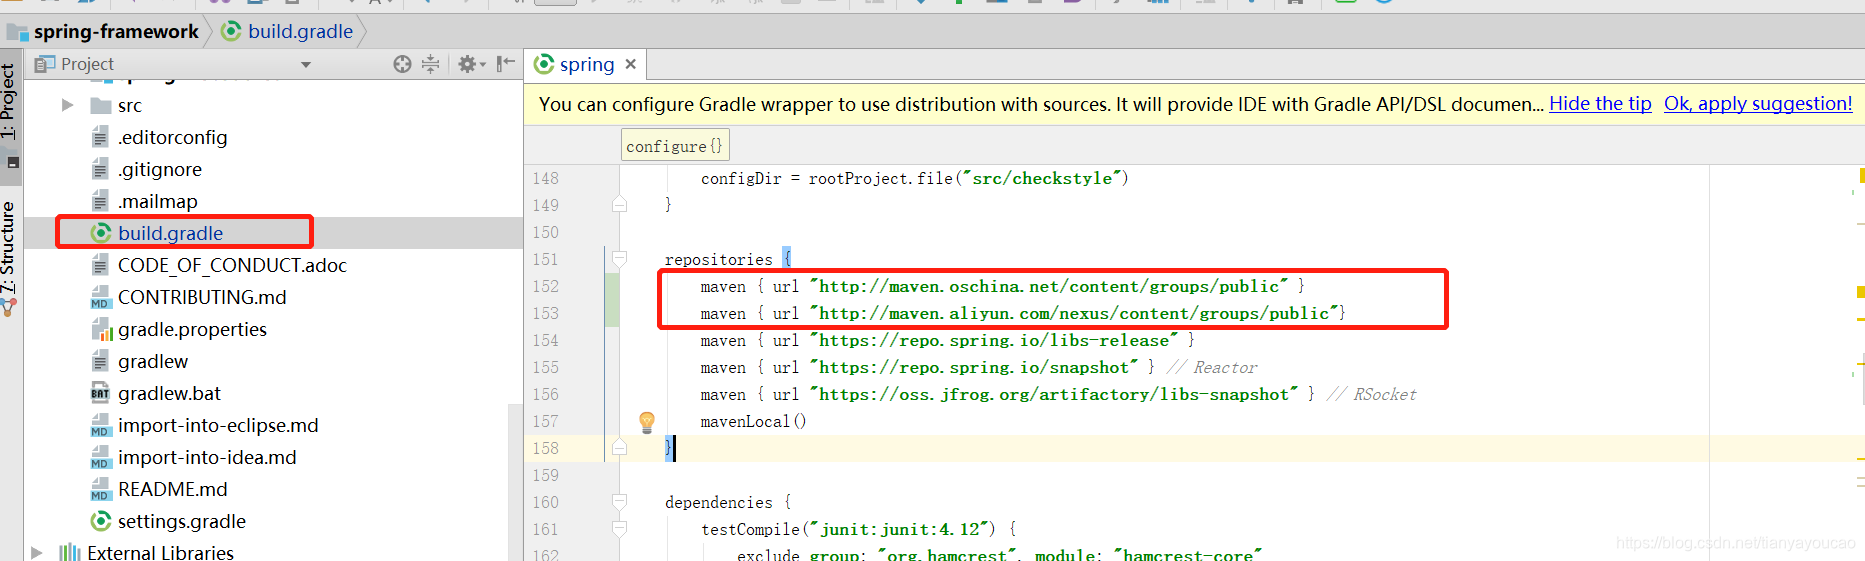The height and width of the screenshot is (561, 1865).
Task: Click the configure {} code breadcrumb
Action: (675, 146)
